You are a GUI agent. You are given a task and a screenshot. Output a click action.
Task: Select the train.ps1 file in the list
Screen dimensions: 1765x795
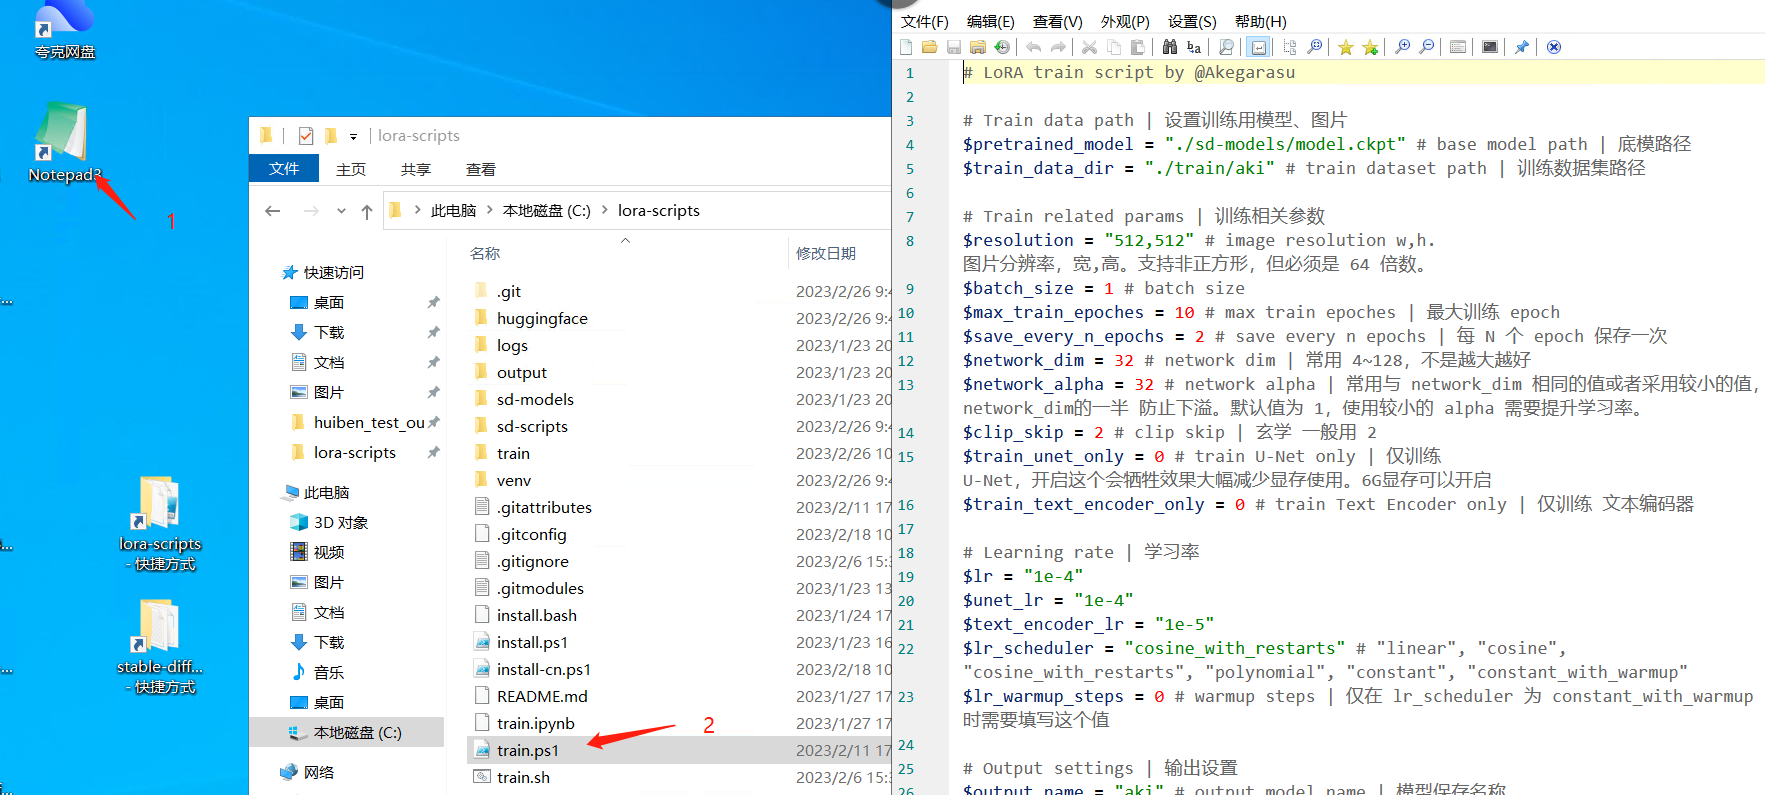coord(528,750)
